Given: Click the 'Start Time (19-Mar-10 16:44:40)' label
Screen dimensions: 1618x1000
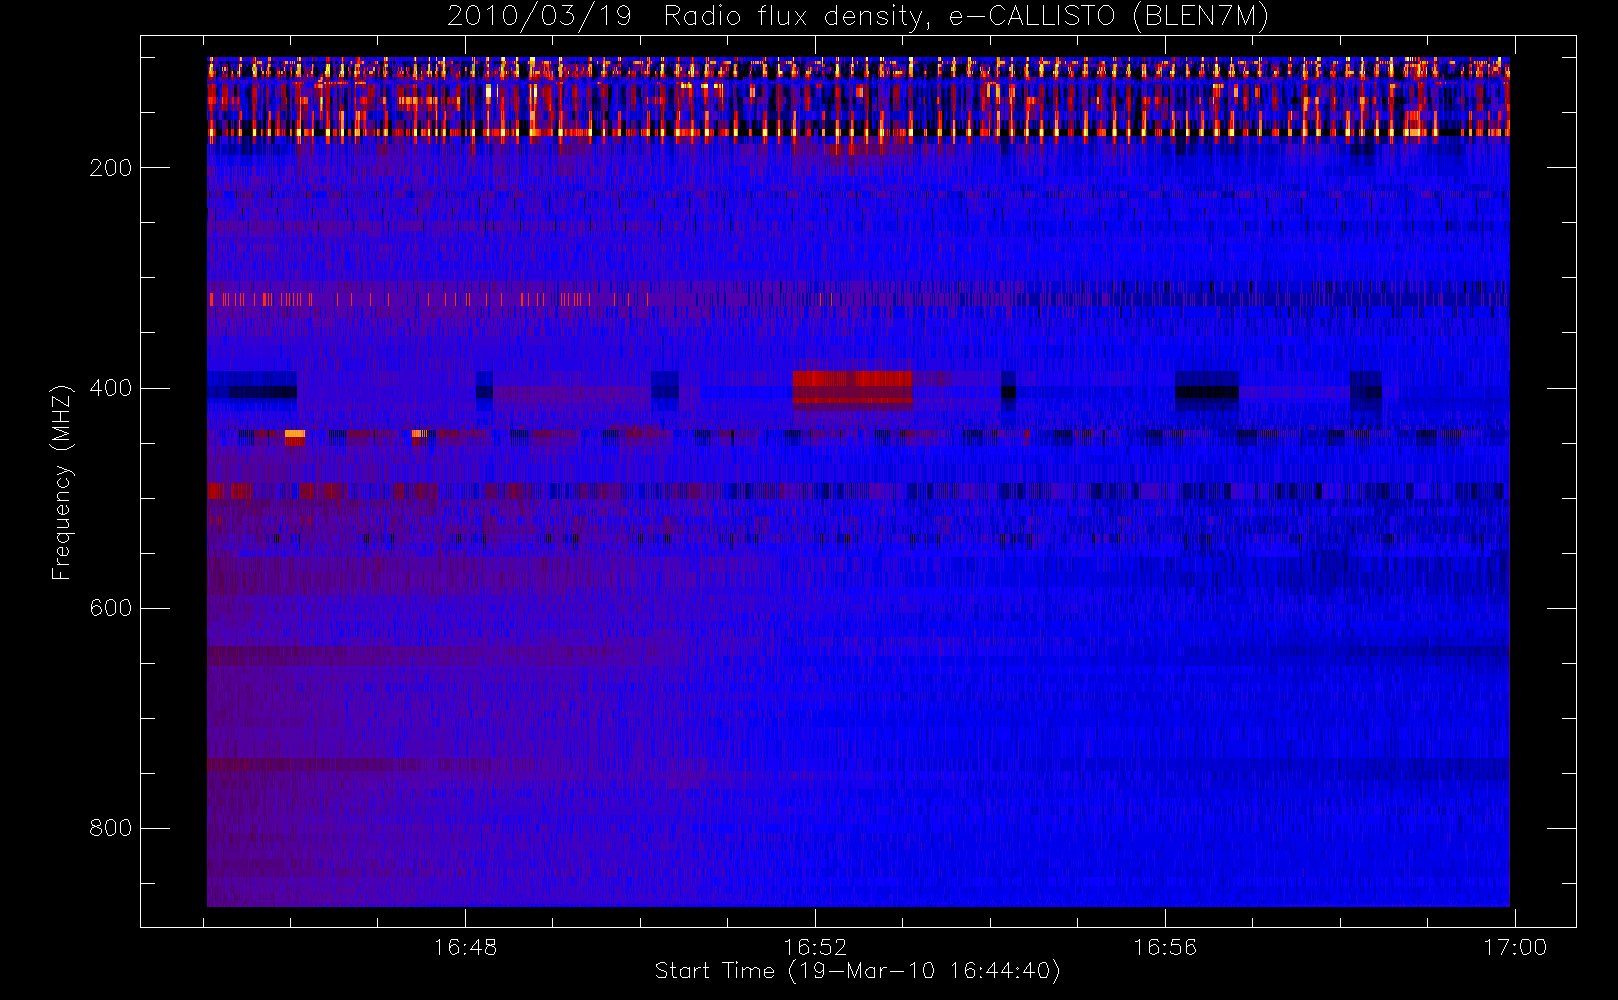Looking at the screenshot, I should [x=857, y=971].
